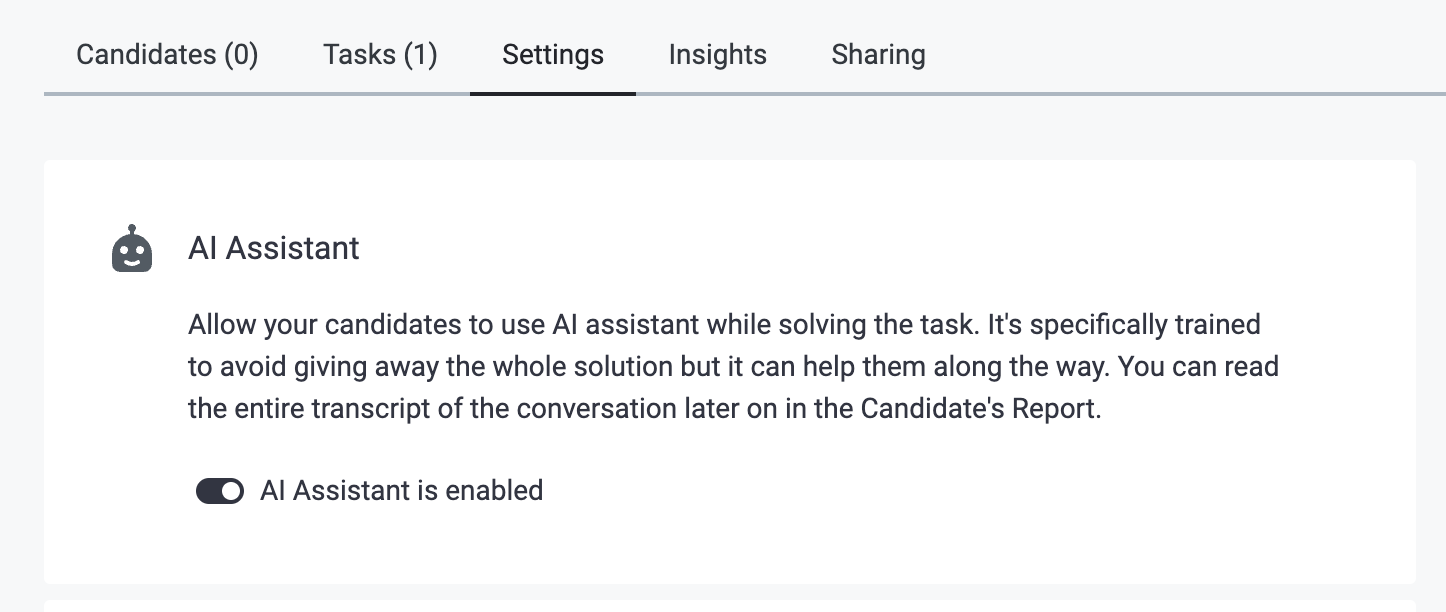Viewport: 1446px width, 612px height.
Task: Switch to the Candidates (0) tab
Action: 166,54
